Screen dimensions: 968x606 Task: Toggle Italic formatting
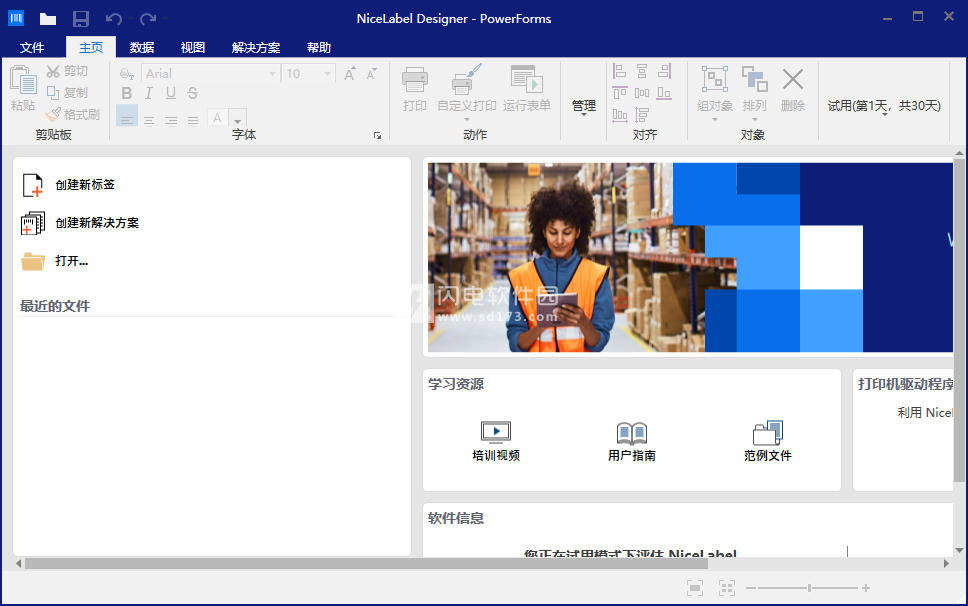point(149,93)
